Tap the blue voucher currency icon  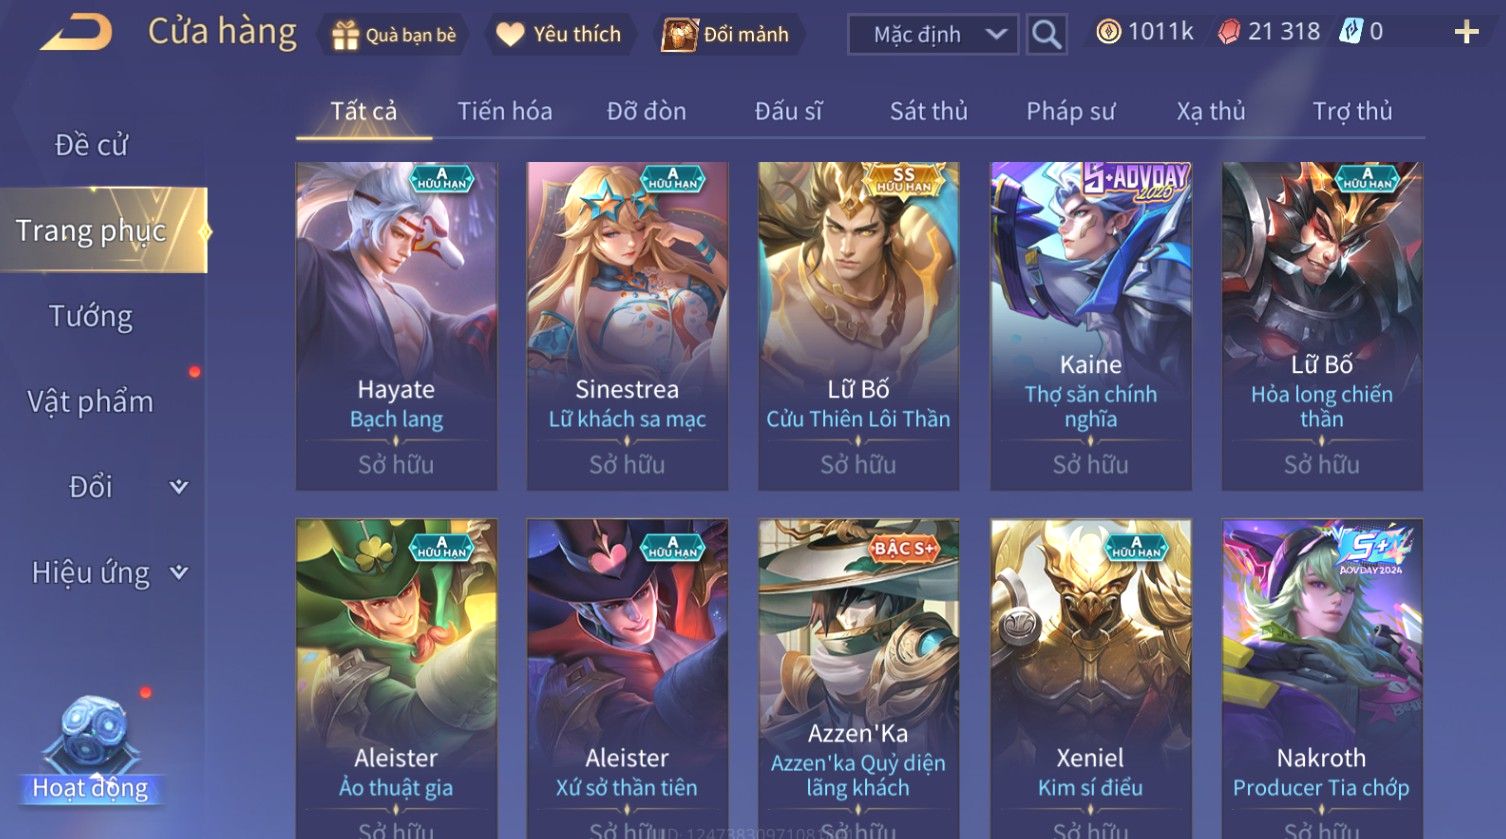1350,32
